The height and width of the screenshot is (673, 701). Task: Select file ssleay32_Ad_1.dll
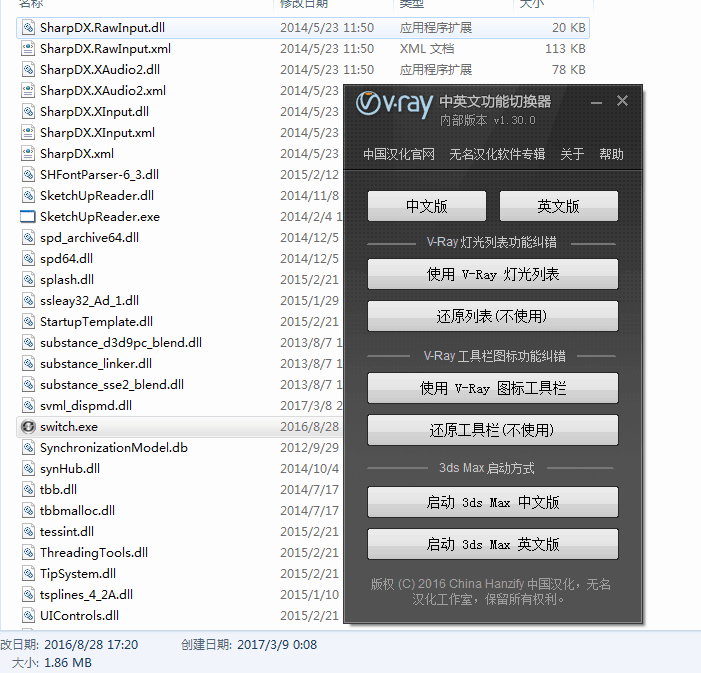(89, 301)
